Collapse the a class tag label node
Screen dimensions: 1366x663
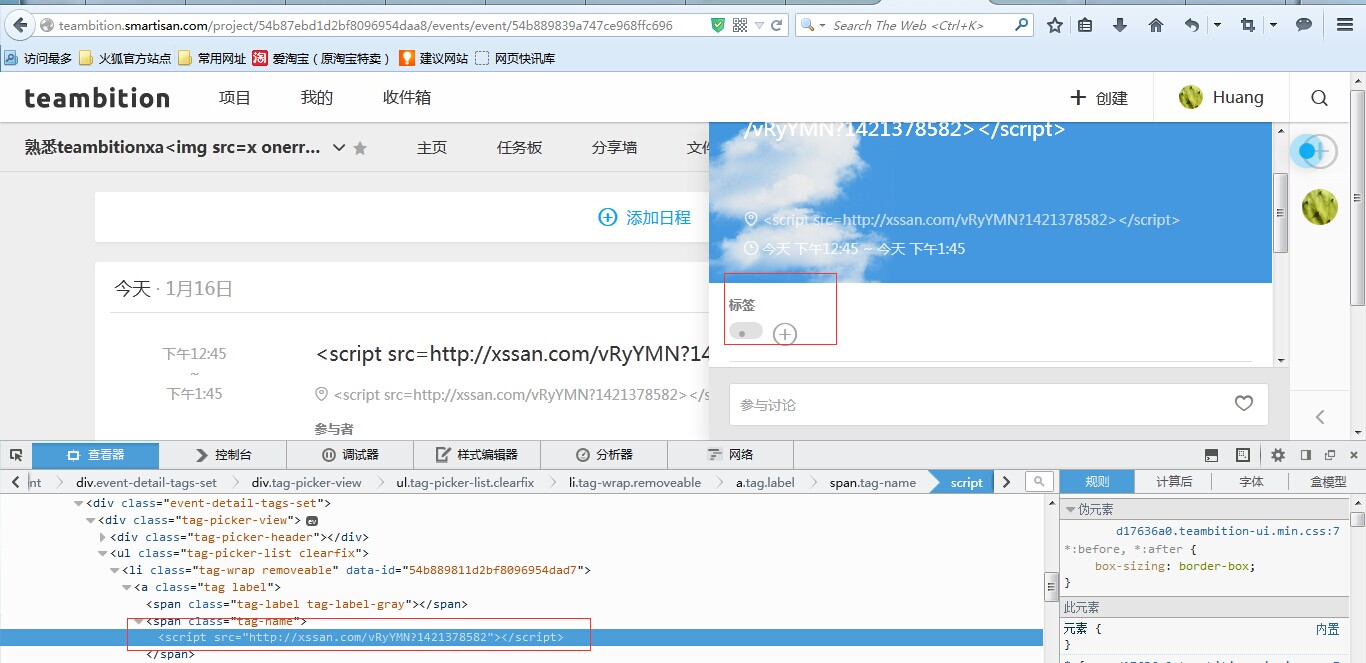coord(127,587)
